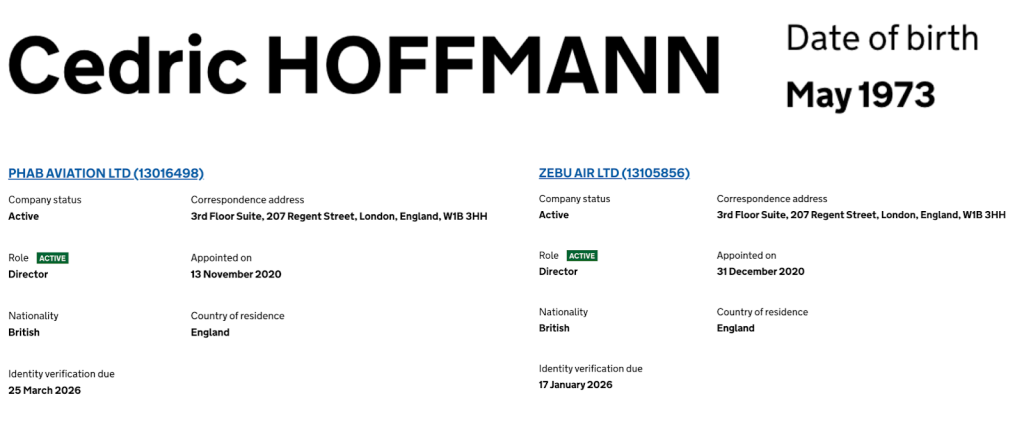The width and height of the screenshot is (1024, 422).
Task: Click England country of residence under ZEBU AIR
Action: click(736, 328)
